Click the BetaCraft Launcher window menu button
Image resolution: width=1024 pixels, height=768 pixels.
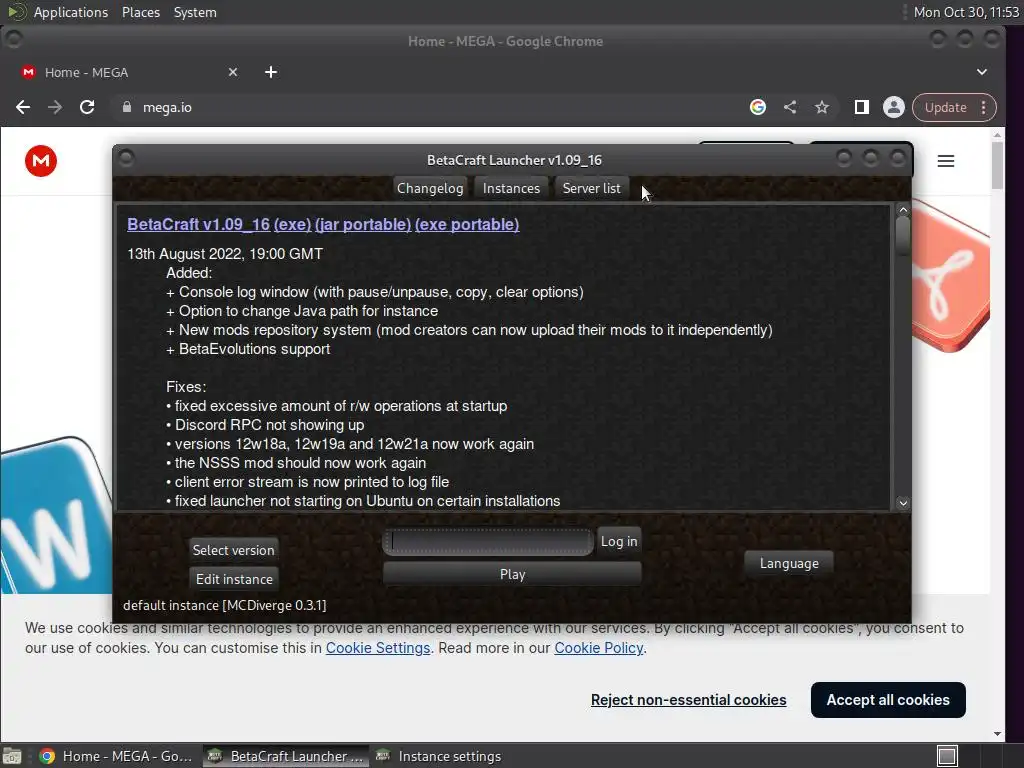(x=126, y=159)
